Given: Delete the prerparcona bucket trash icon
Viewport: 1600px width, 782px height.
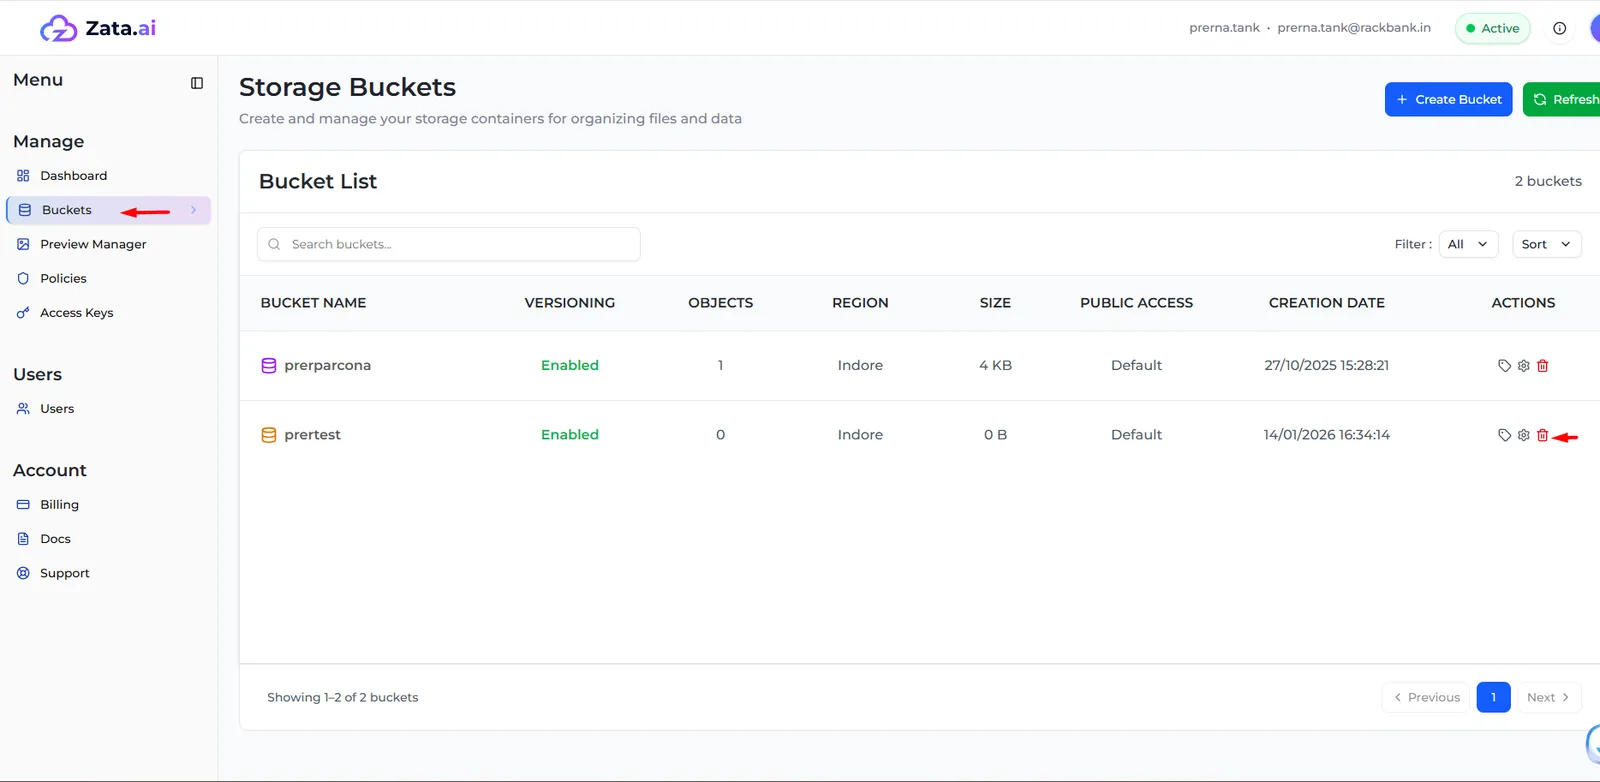Looking at the screenshot, I should point(1542,366).
